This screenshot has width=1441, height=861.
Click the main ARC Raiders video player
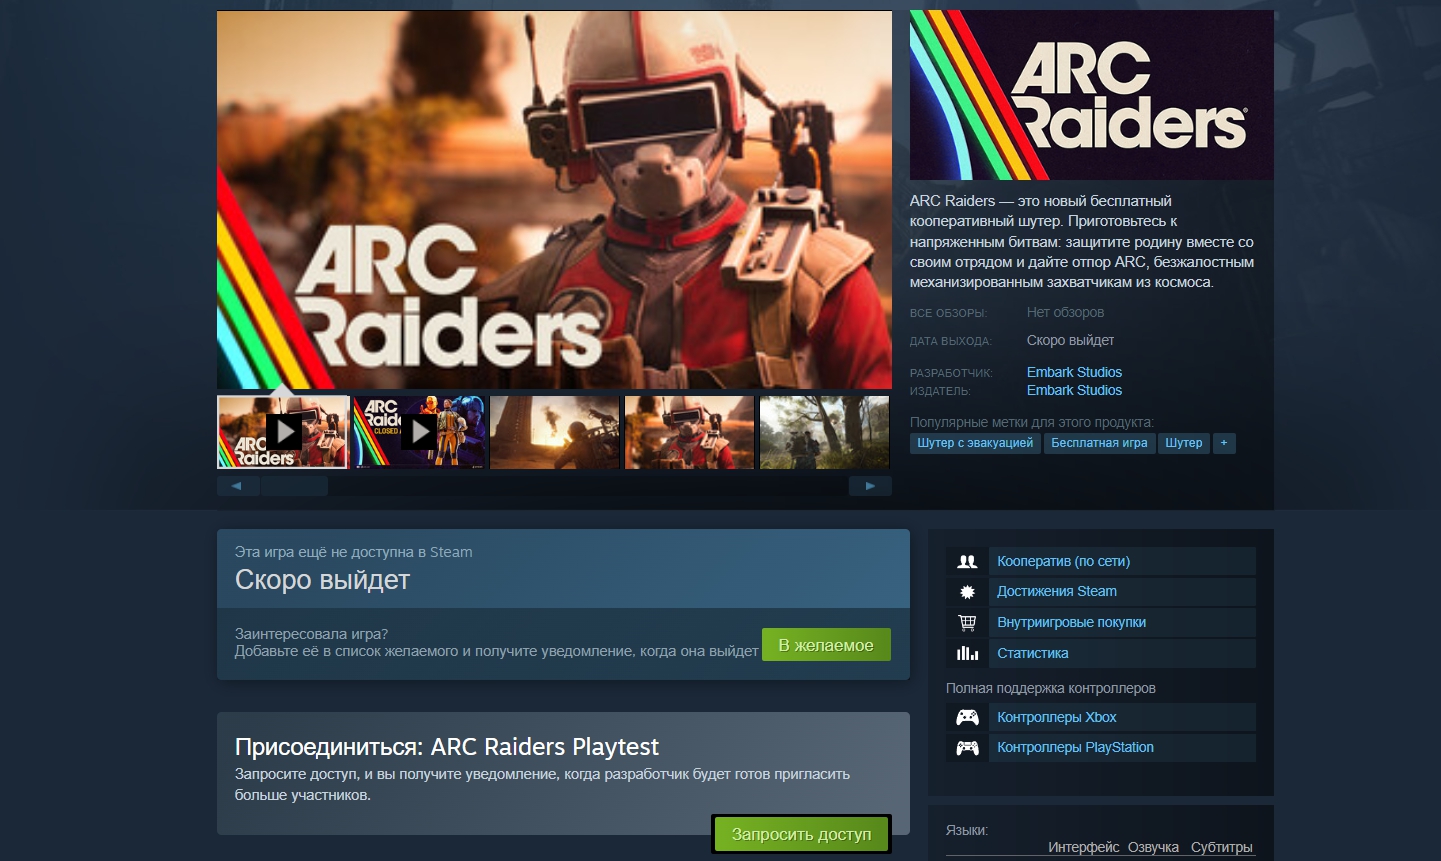click(x=554, y=200)
